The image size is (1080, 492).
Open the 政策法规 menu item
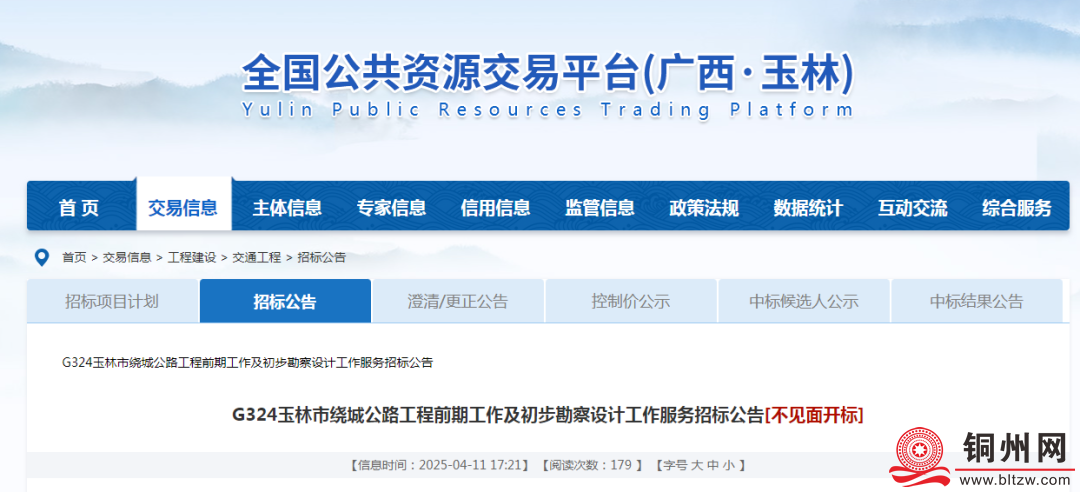[x=704, y=207]
